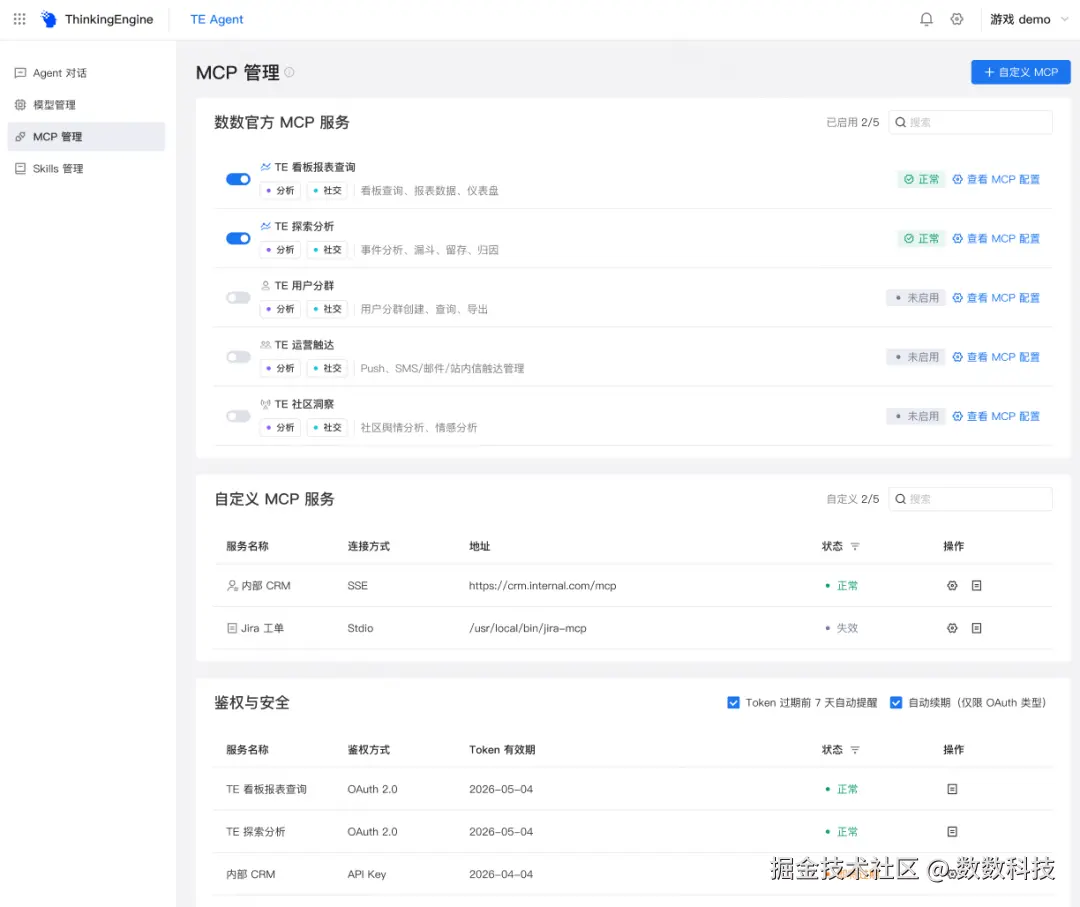1080x907 pixels.
Task: Open 模型管理 in sidebar
Action: [x=86, y=105]
